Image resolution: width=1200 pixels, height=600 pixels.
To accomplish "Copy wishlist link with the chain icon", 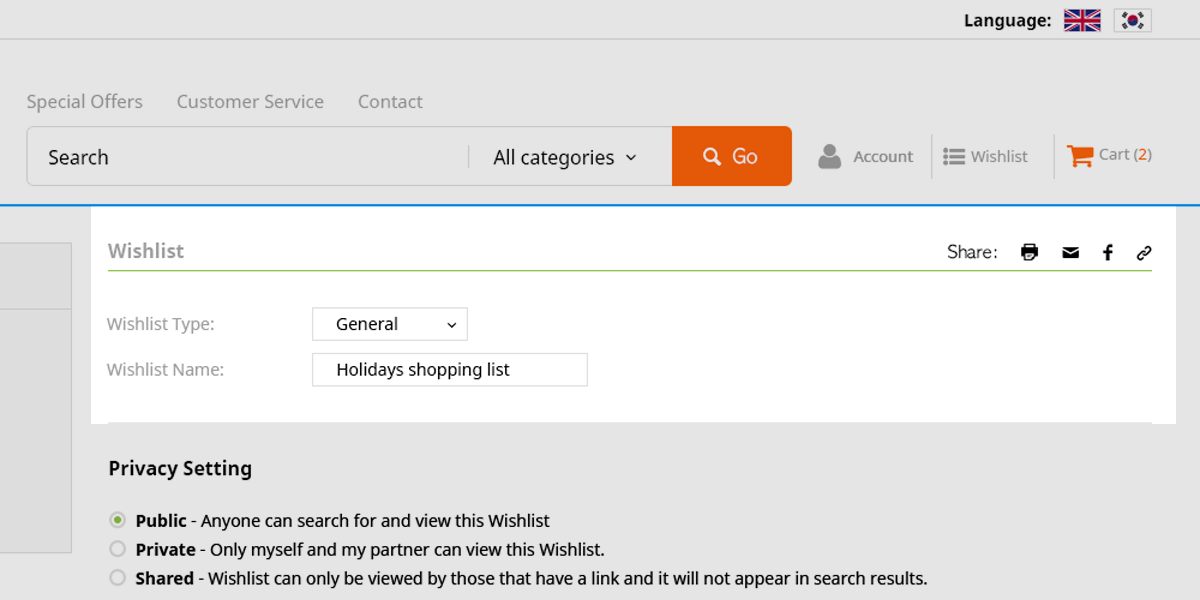I will pyautogui.click(x=1144, y=252).
